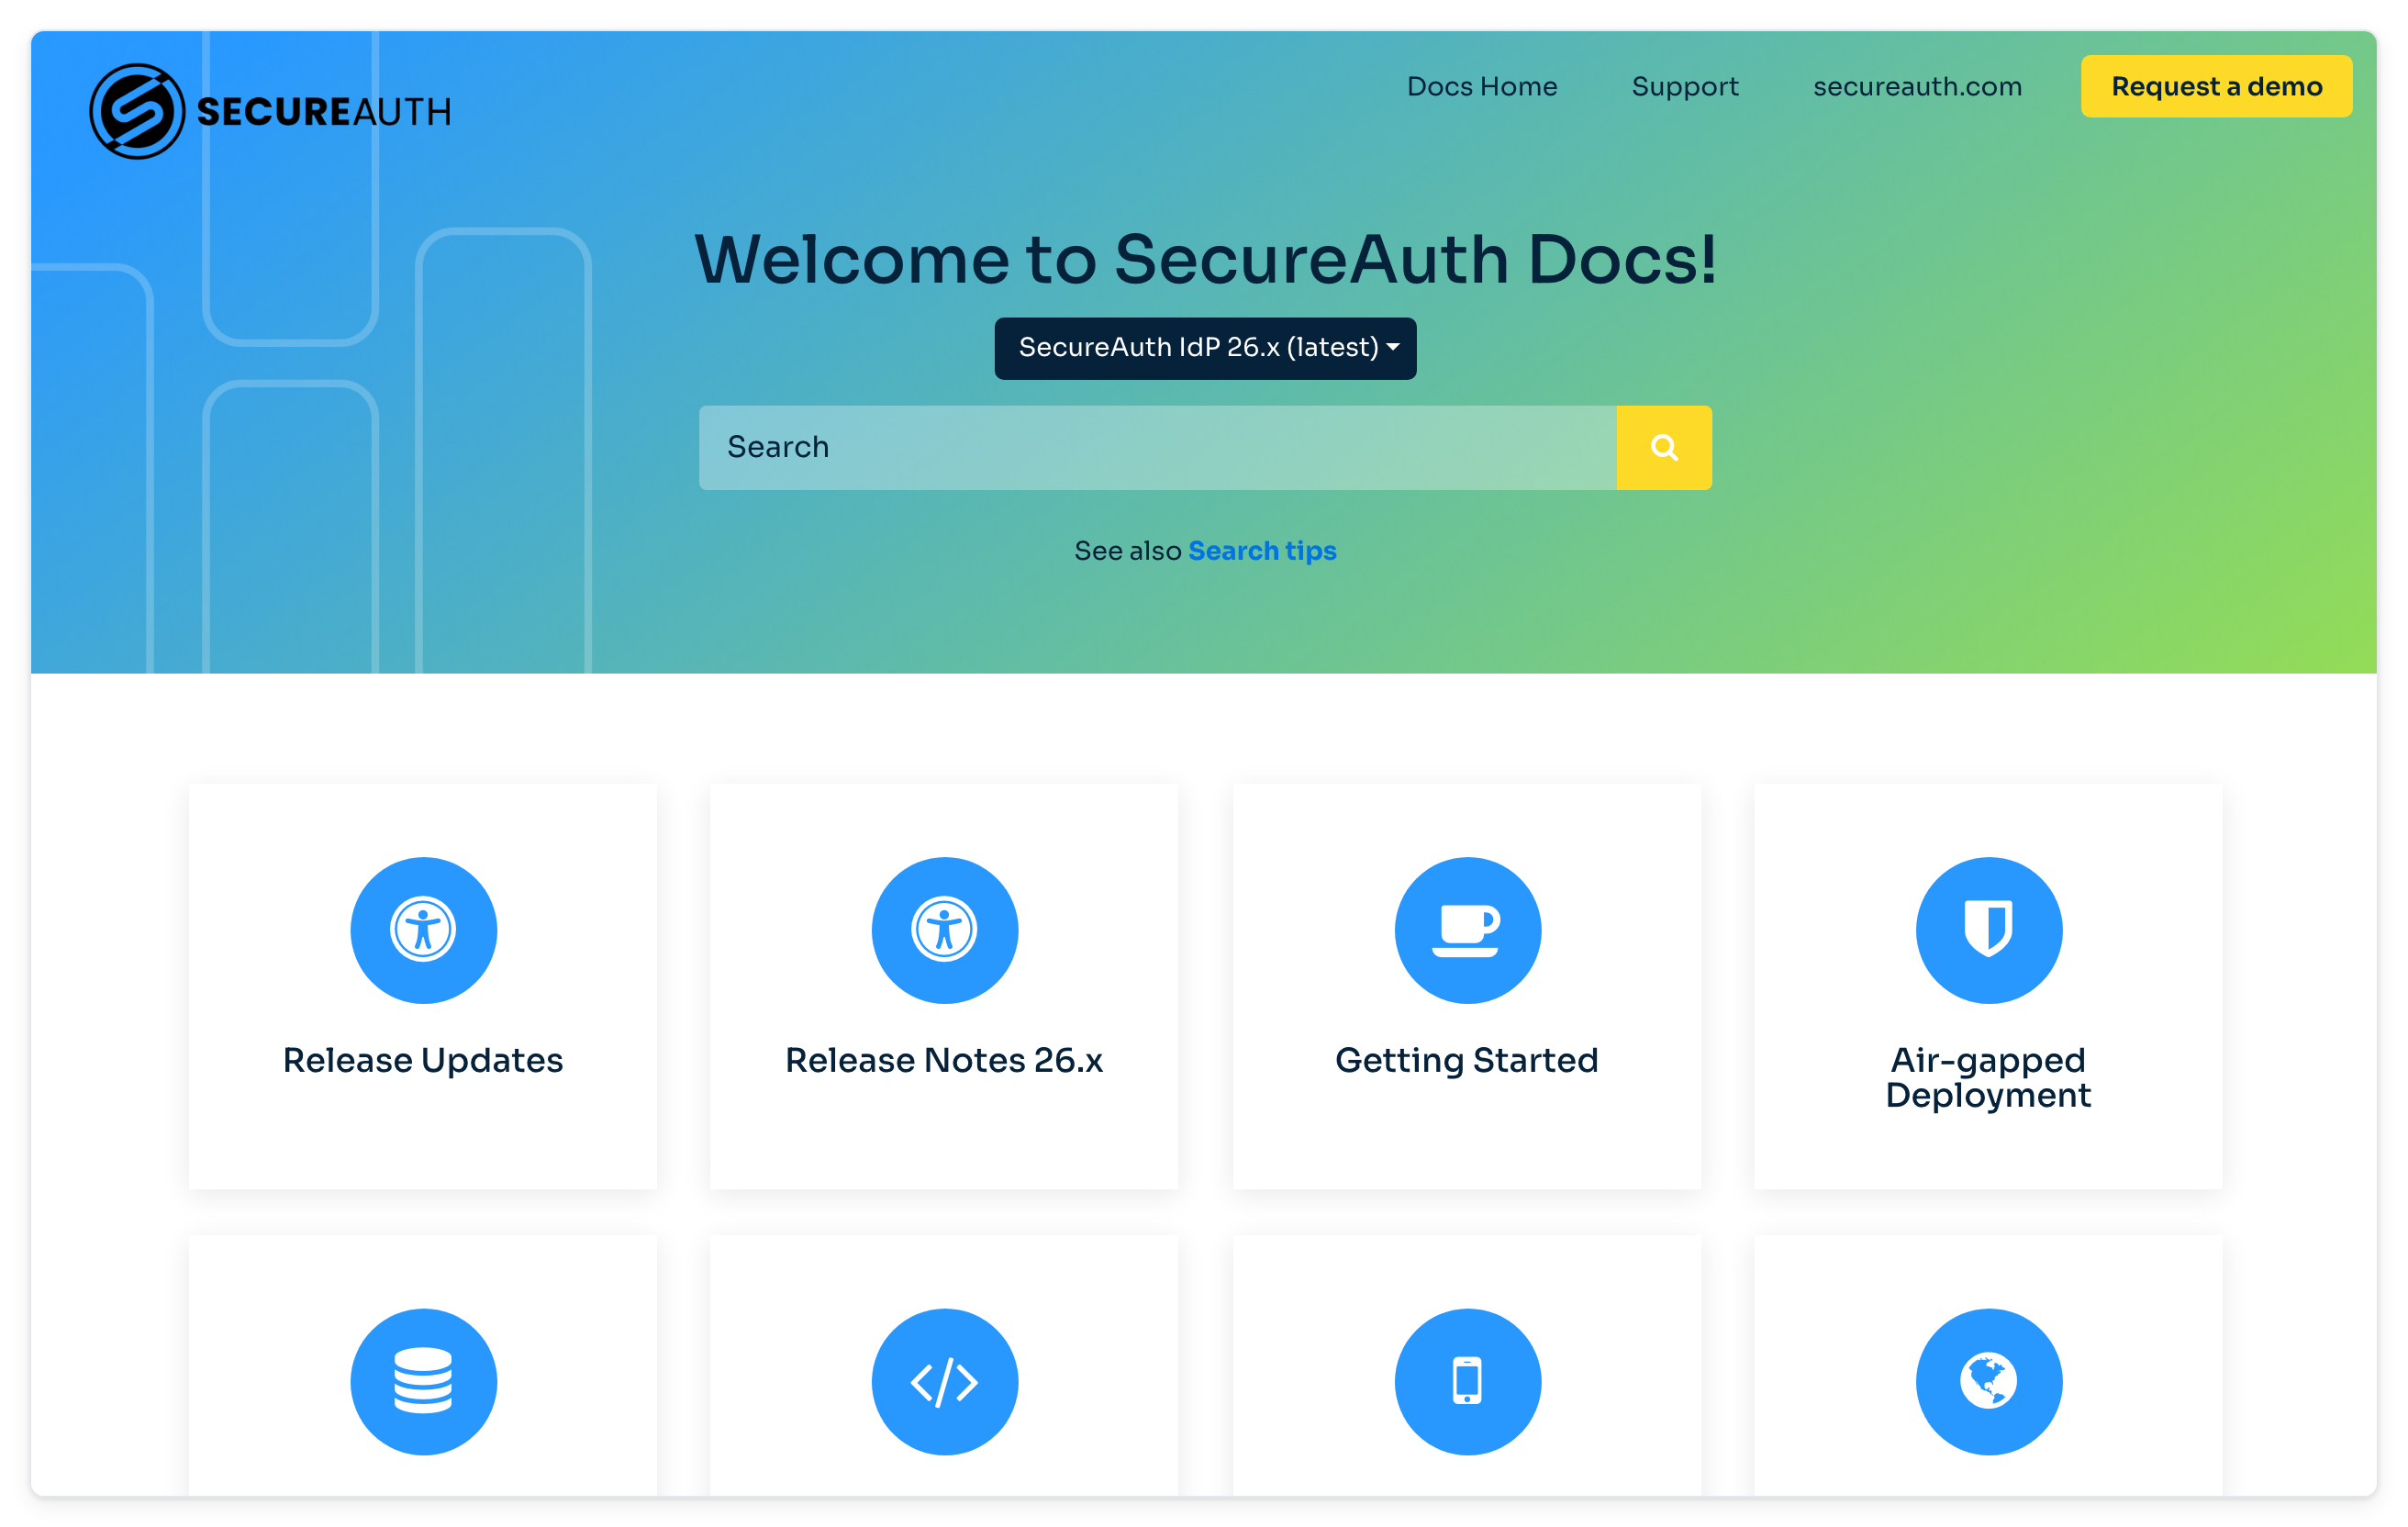Click the Release Updates accessibility icon

point(423,930)
